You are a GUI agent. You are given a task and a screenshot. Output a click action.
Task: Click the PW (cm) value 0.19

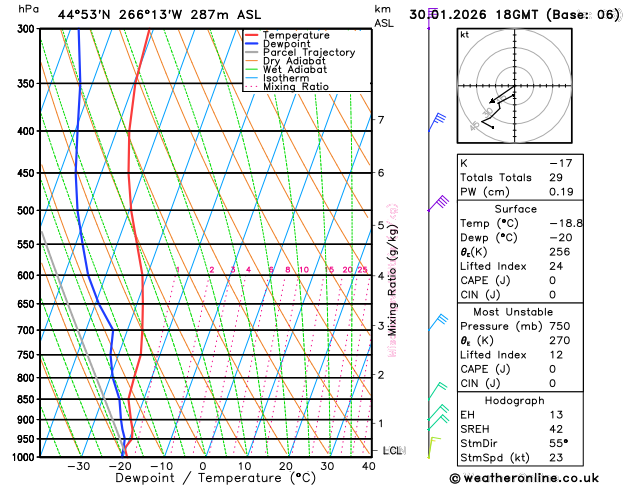pyautogui.click(x=561, y=192)
